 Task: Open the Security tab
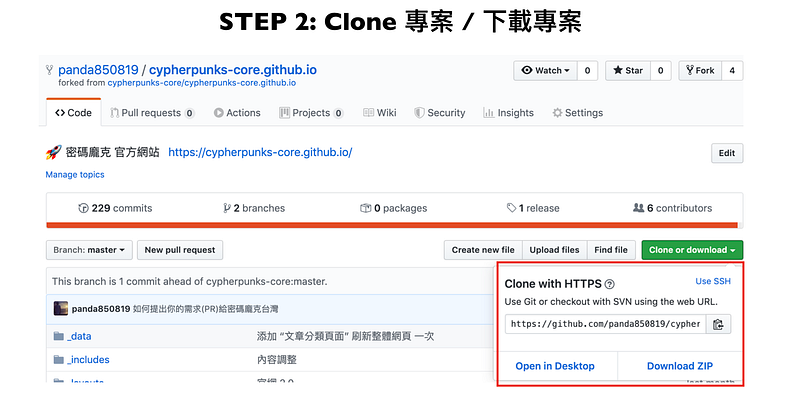tap(439, 113)
